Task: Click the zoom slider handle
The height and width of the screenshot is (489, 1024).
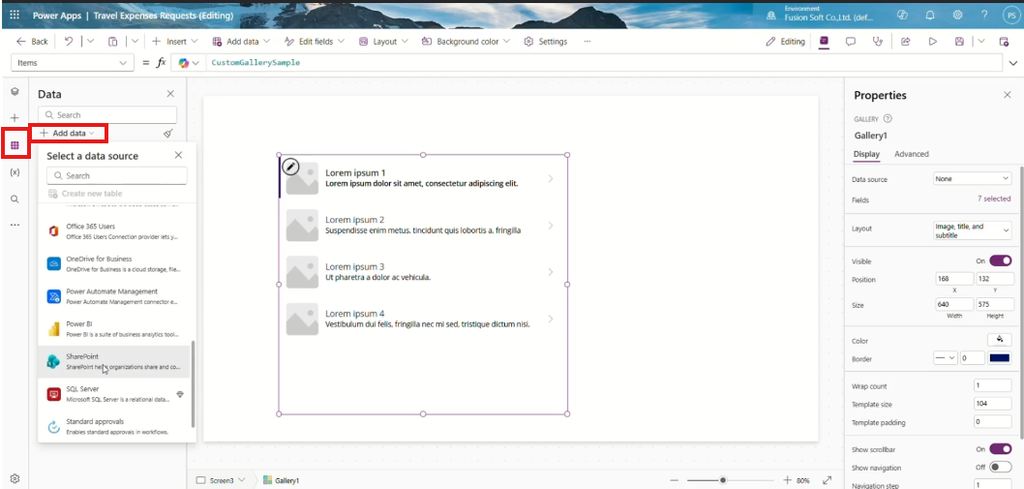Action: coord(723,480)
